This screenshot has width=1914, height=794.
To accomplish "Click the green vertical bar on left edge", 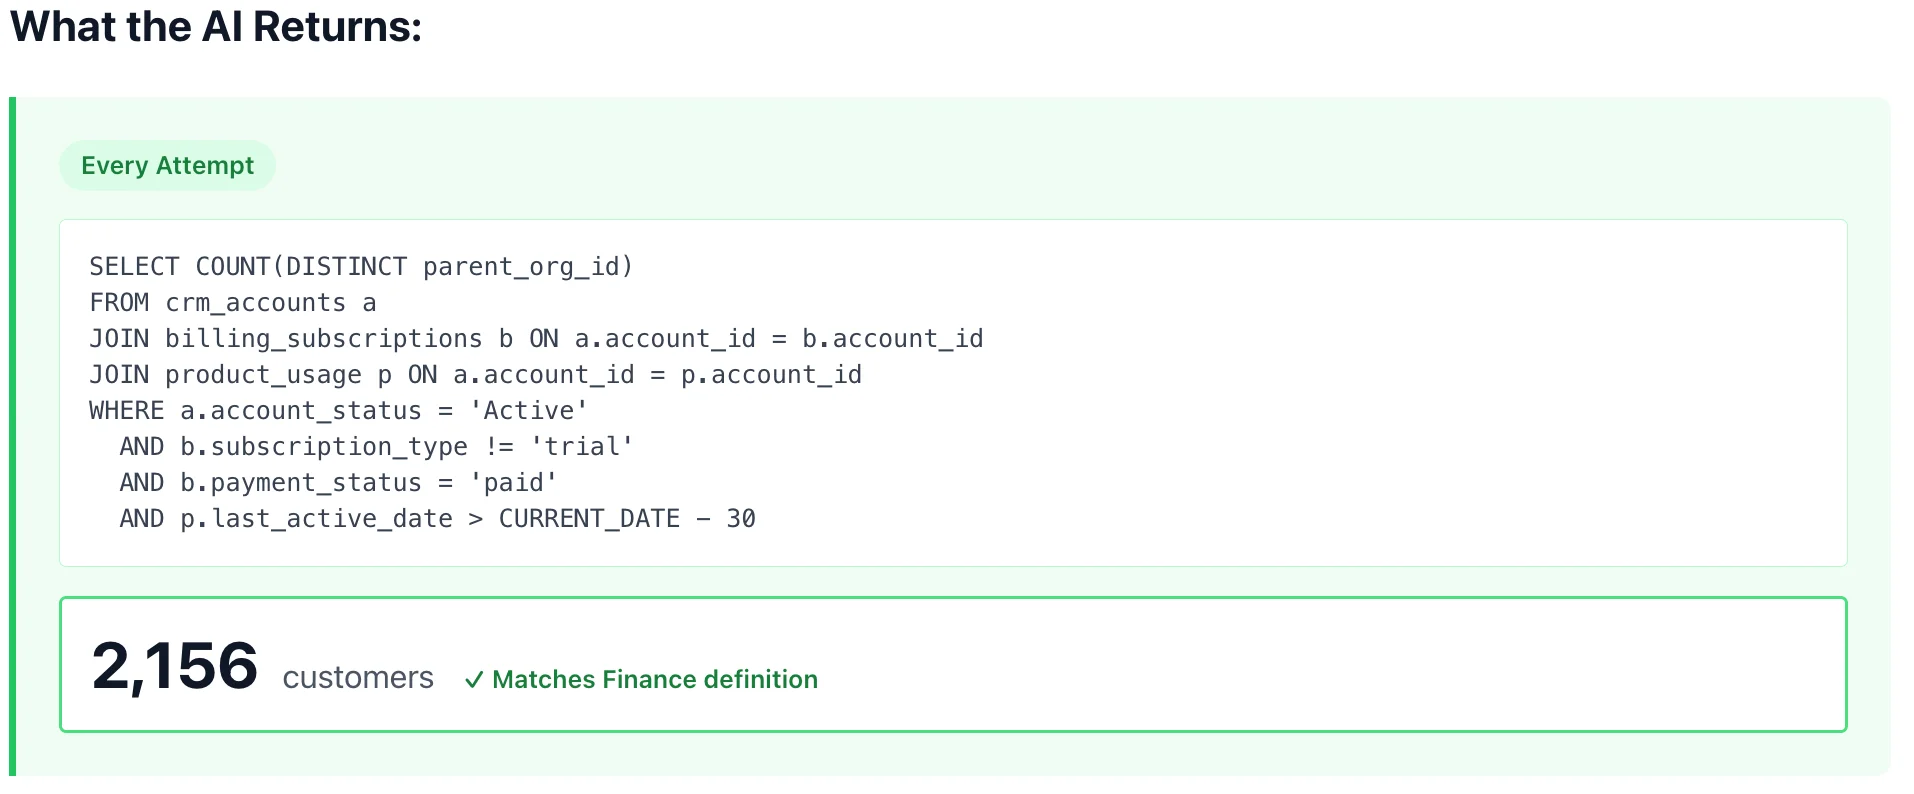I will tap(12, 436).
